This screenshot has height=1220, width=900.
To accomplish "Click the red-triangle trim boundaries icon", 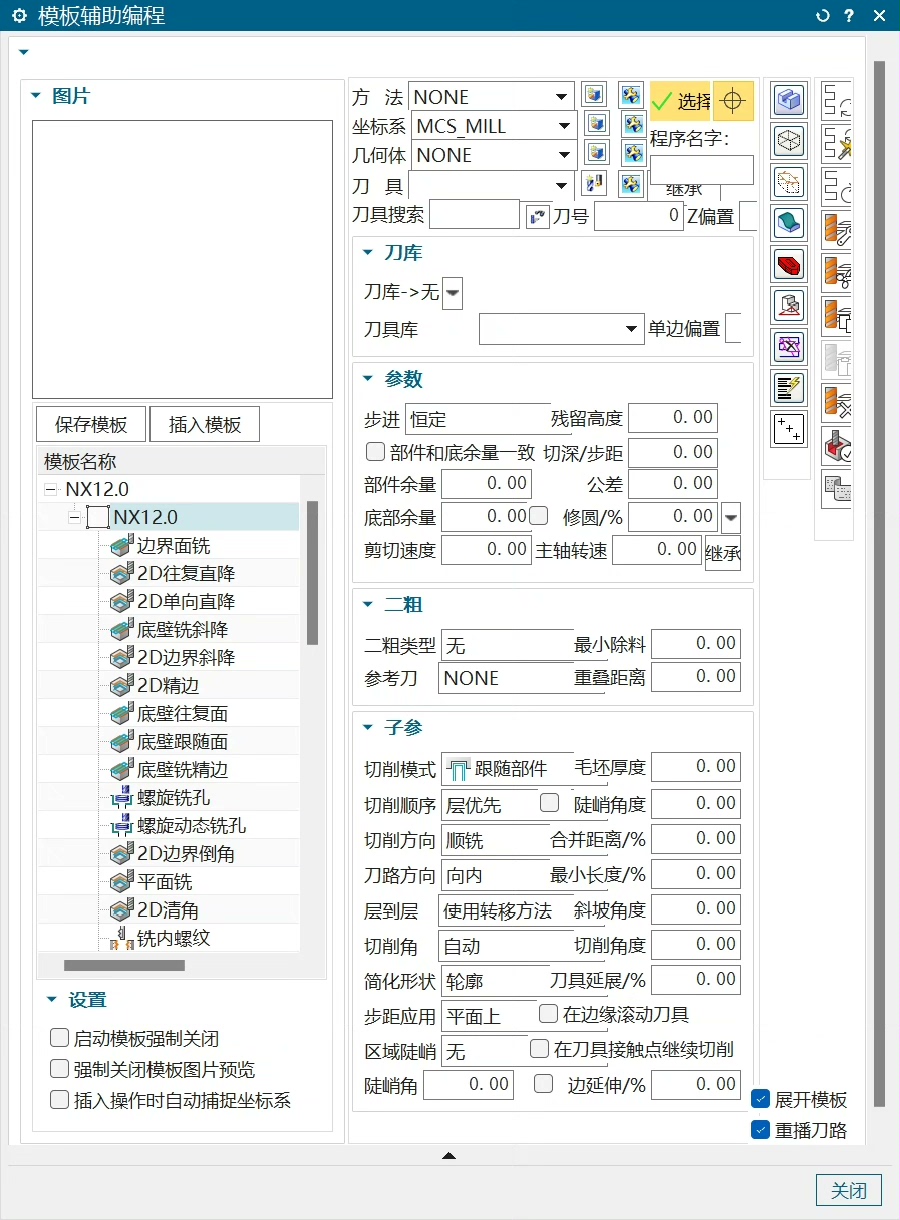I will click(790, 305).
